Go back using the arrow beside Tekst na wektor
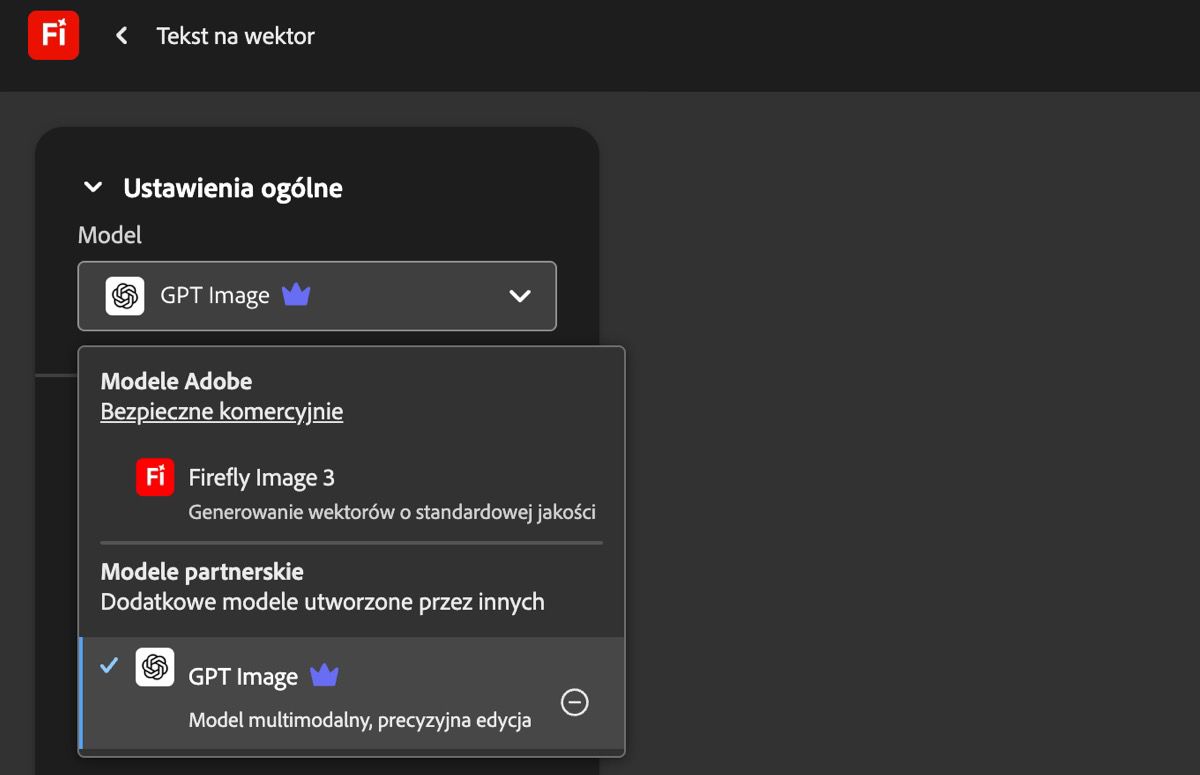The width and height of the screenshot is (1200, 775). pos(122,36)
